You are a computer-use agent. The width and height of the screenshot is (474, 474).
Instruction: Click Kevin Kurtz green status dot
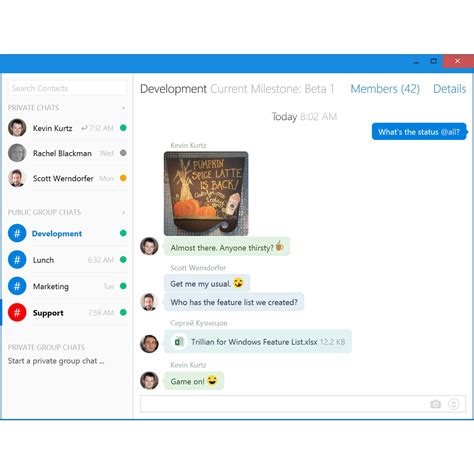123,128
